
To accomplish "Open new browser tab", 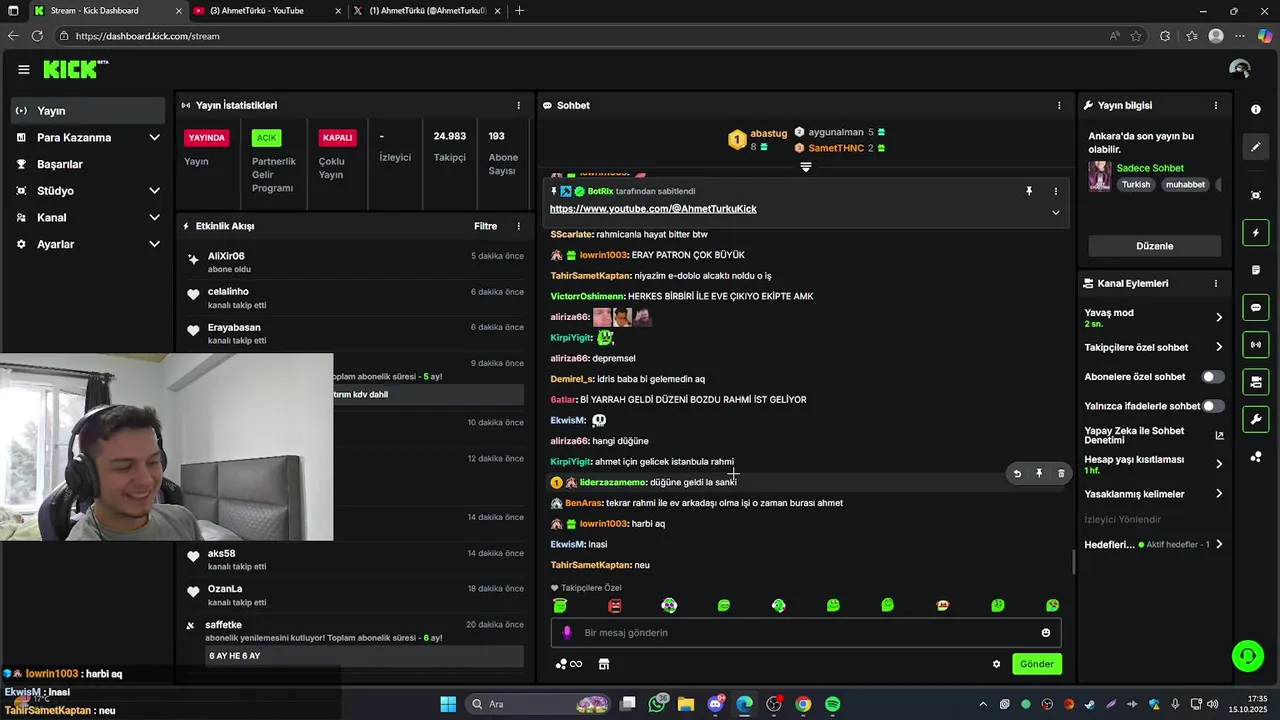I will (519, 11).
